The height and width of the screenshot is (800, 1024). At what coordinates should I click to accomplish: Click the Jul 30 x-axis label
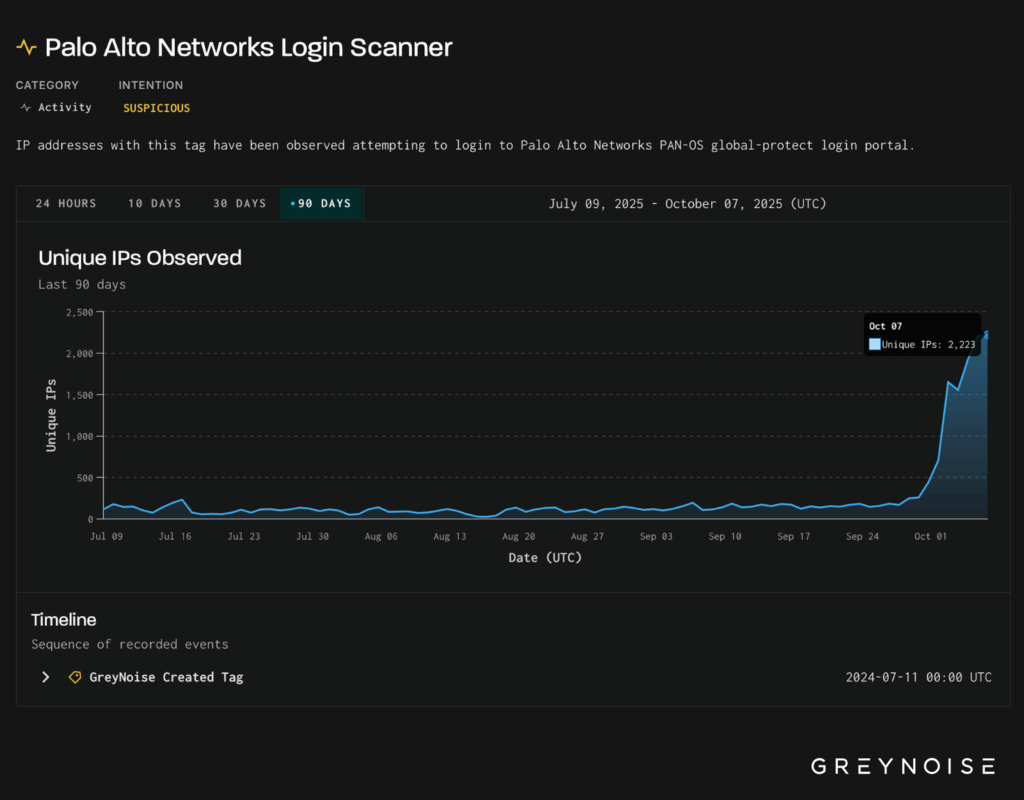[x=312, y=536]
